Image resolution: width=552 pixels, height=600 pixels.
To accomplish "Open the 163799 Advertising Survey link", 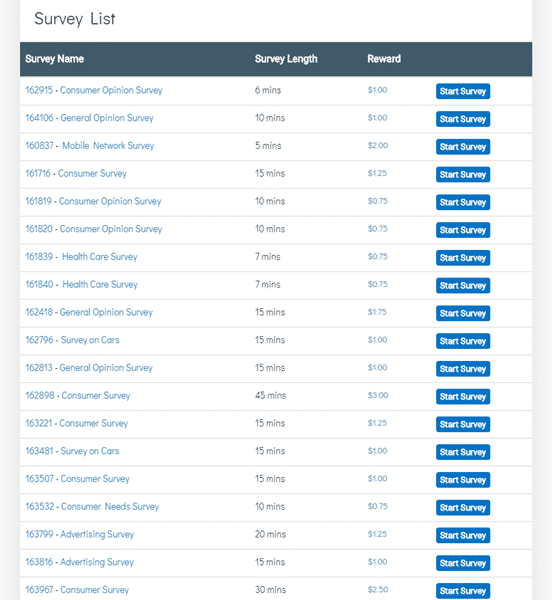I will (x=80, y=534).
